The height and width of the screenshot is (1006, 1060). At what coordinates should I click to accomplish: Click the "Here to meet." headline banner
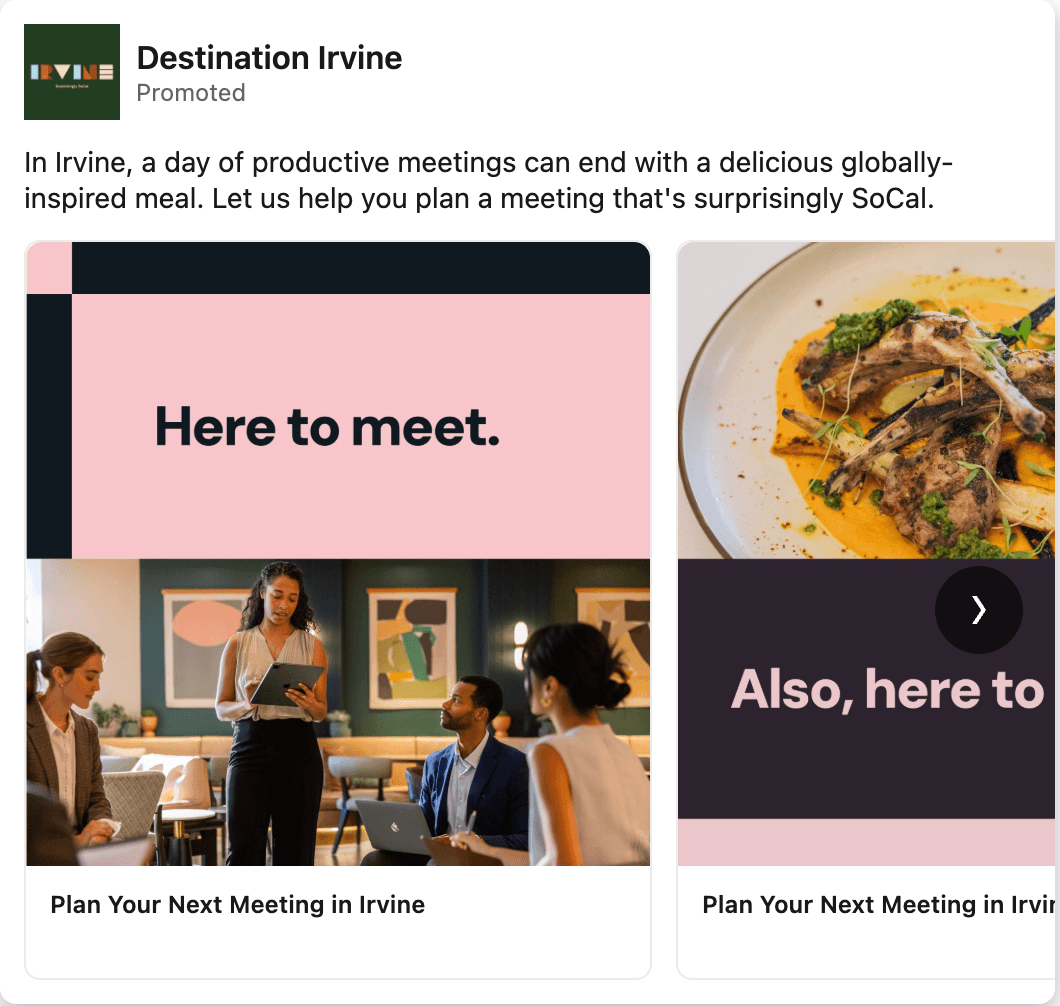coord(328,427)
